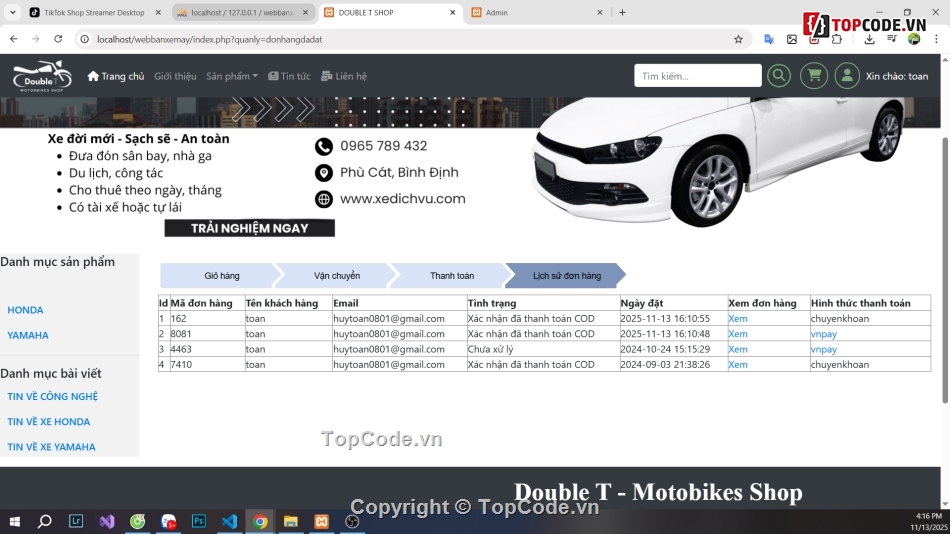The height and width of the screenshot is (534, 950).
Task: Select HONDA product category
Action: click(25, 310)
